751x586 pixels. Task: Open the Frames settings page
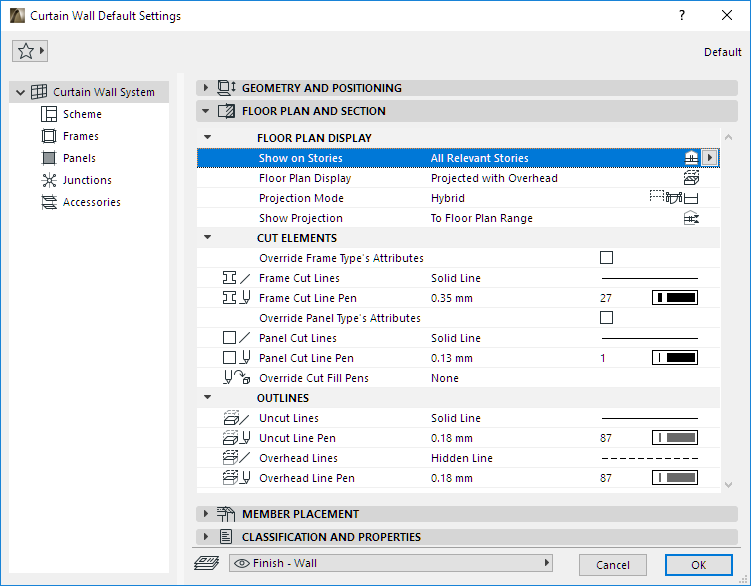tap(80, 136)
